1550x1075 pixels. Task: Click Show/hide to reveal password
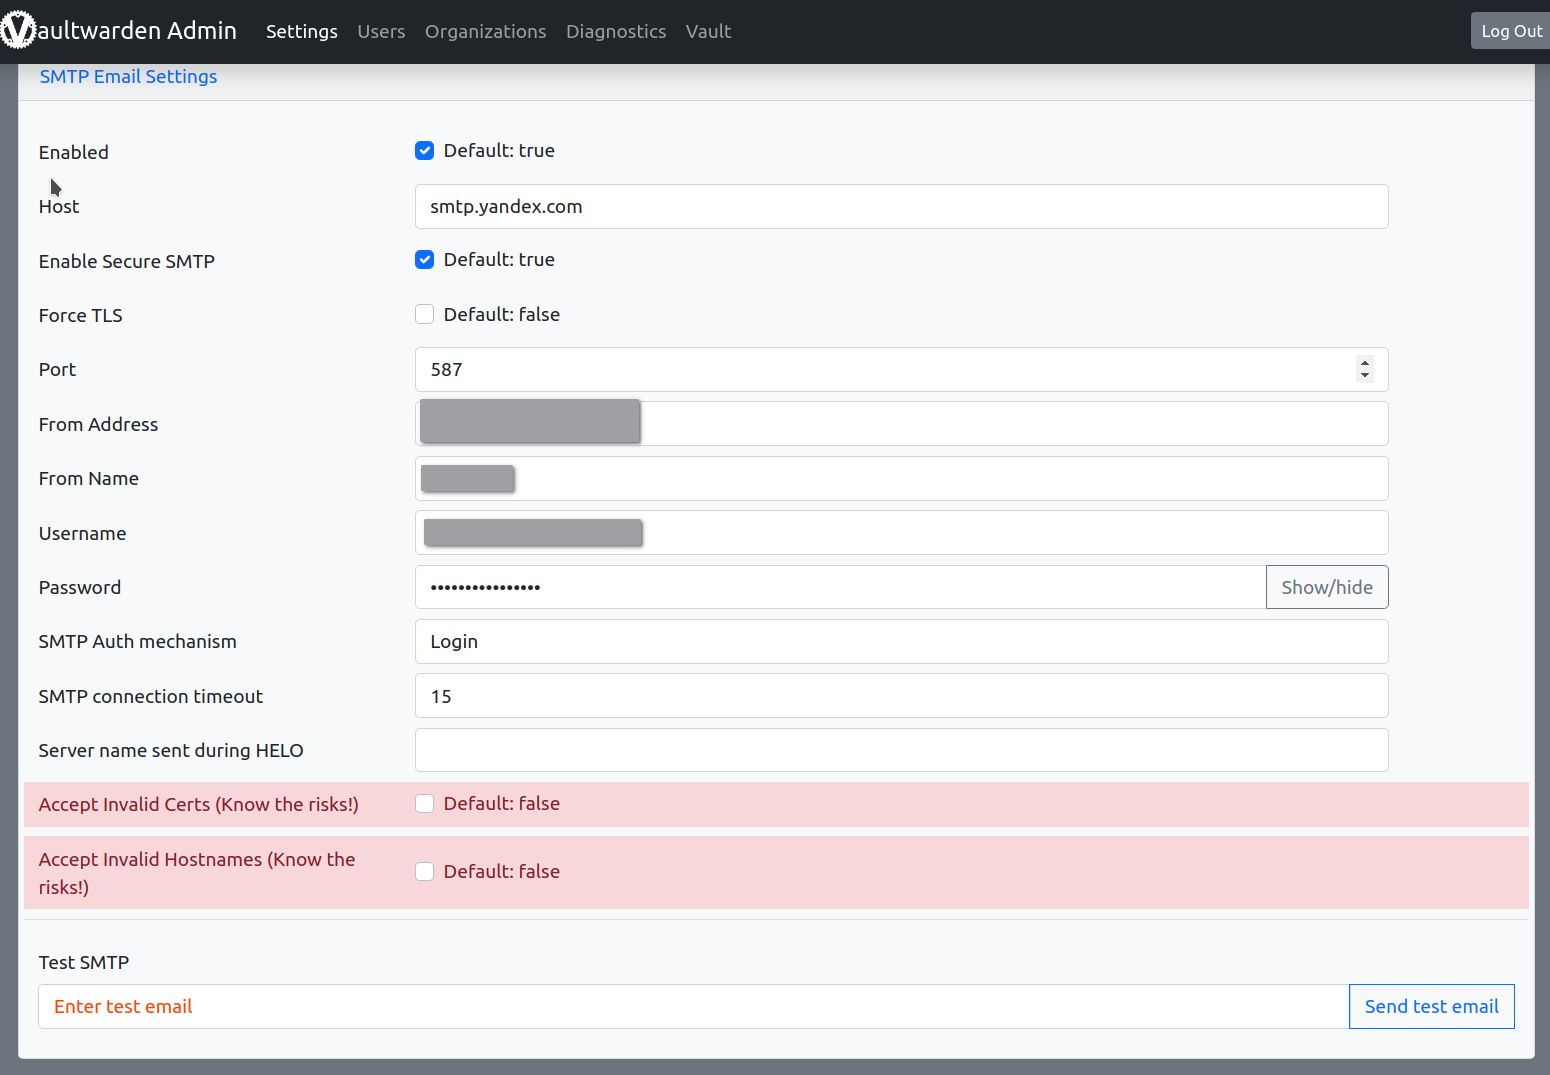[x=1326, y=588]
